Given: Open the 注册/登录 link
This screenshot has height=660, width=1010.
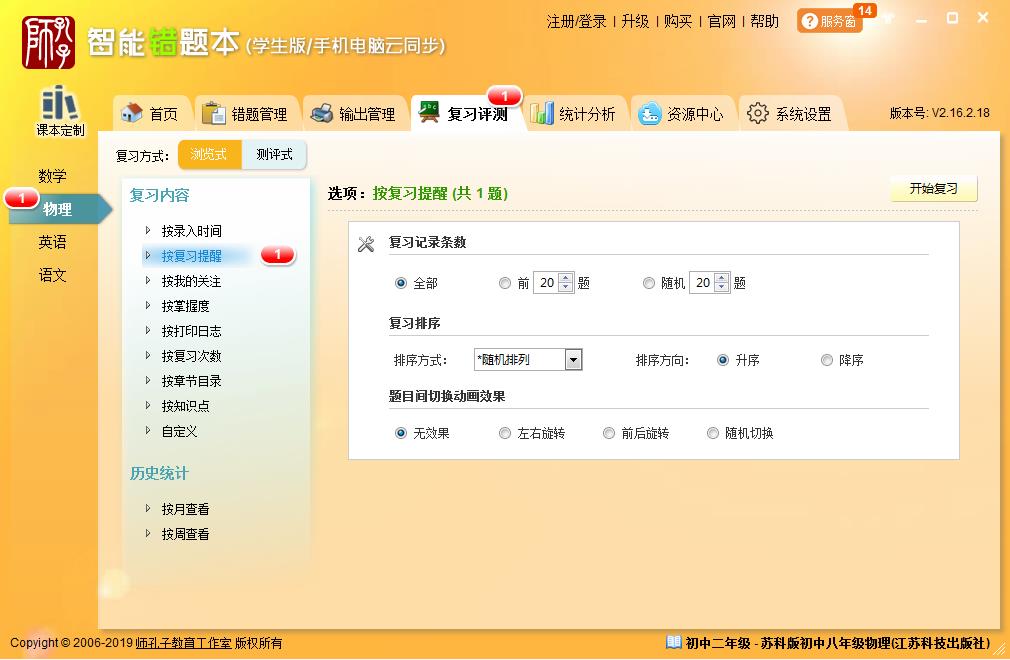Looking at the screenshot, I should [x=576, y=21].
